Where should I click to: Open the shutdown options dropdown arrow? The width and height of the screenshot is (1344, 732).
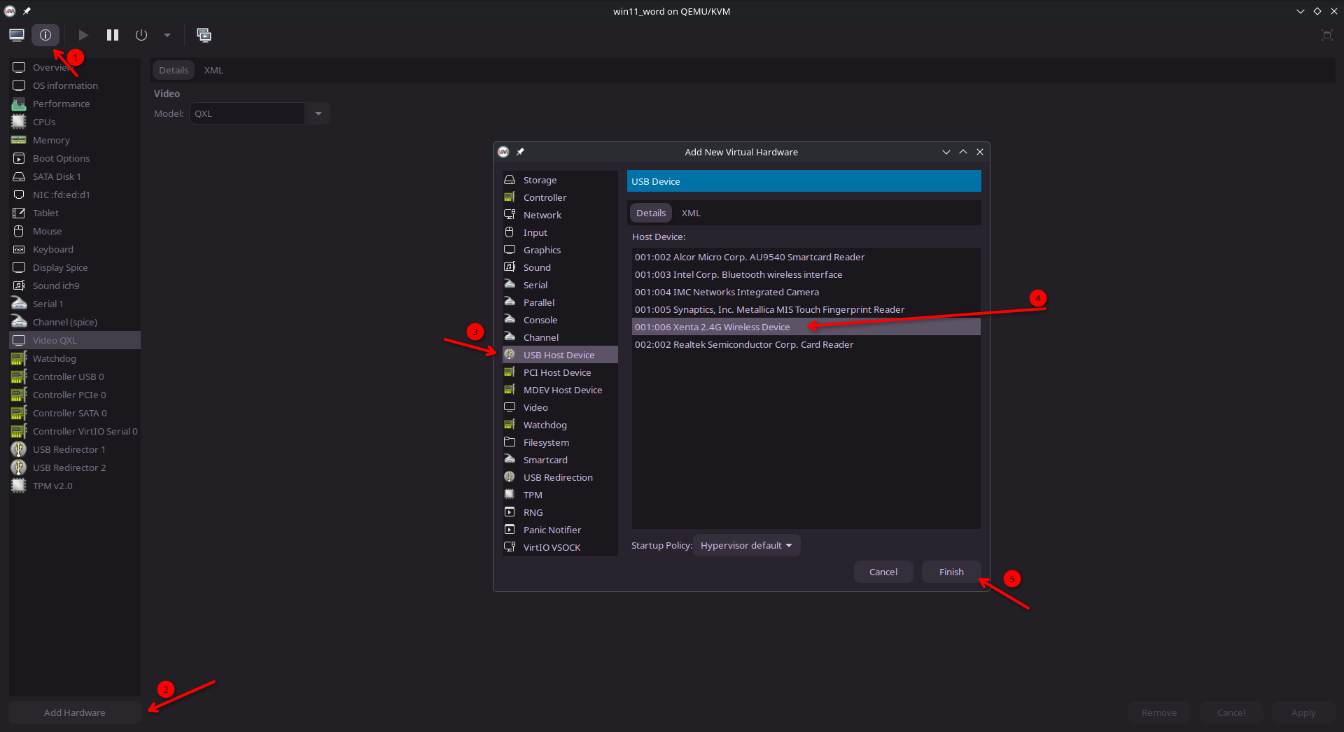[167, 35]
